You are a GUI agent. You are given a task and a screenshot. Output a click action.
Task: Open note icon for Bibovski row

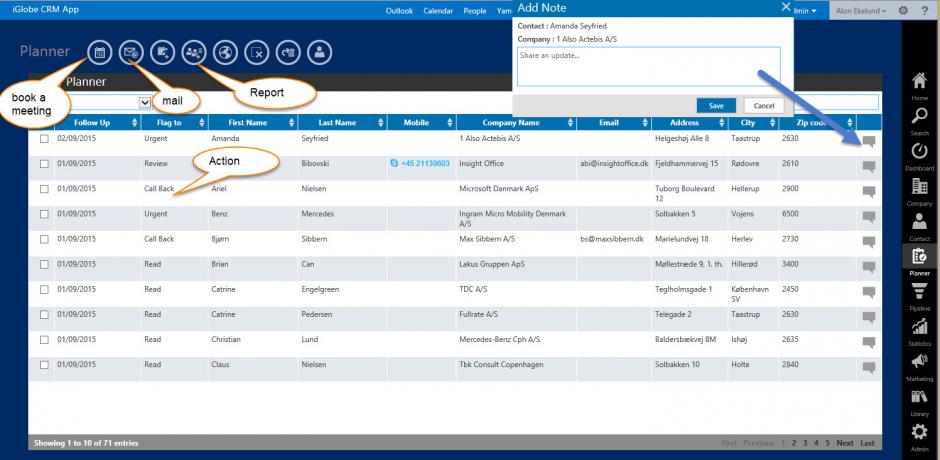(869, 167)
